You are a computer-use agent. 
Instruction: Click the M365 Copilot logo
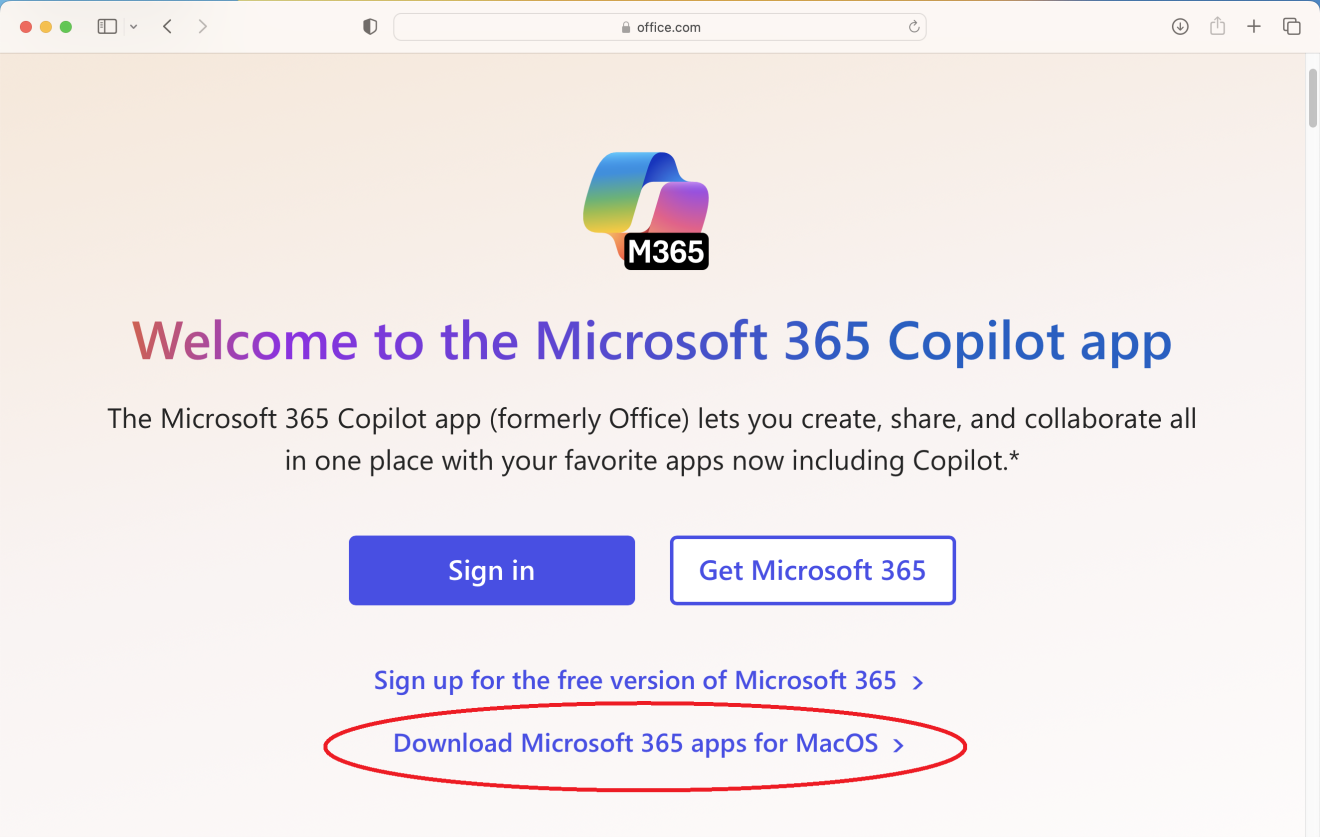pyautogui.click(x=647, y=211)
